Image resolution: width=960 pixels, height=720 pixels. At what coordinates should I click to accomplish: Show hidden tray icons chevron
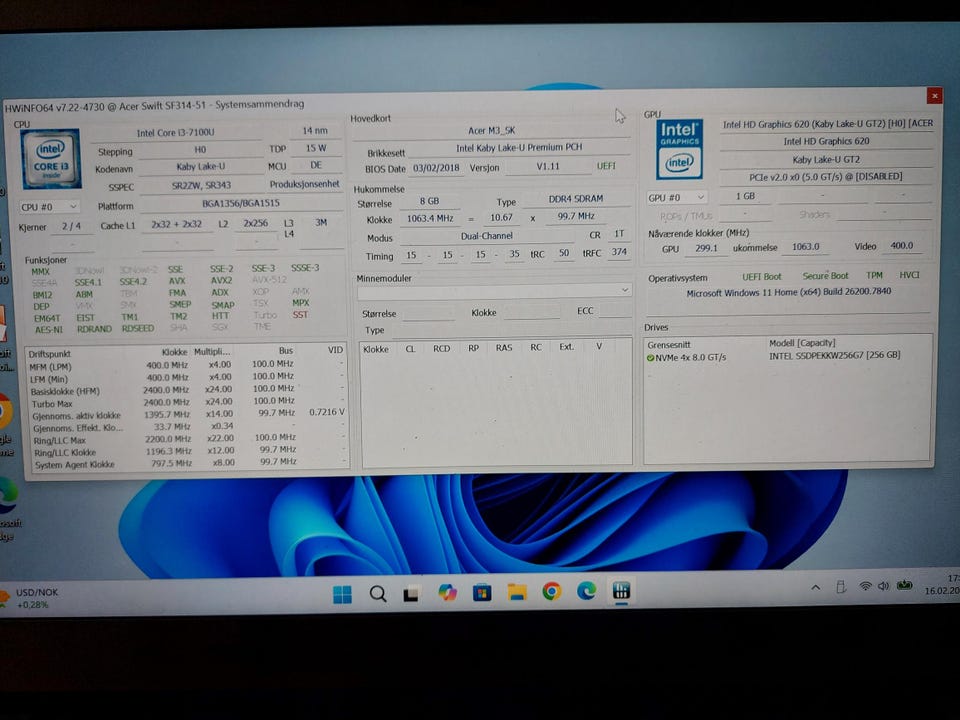(x=816, y=588)
